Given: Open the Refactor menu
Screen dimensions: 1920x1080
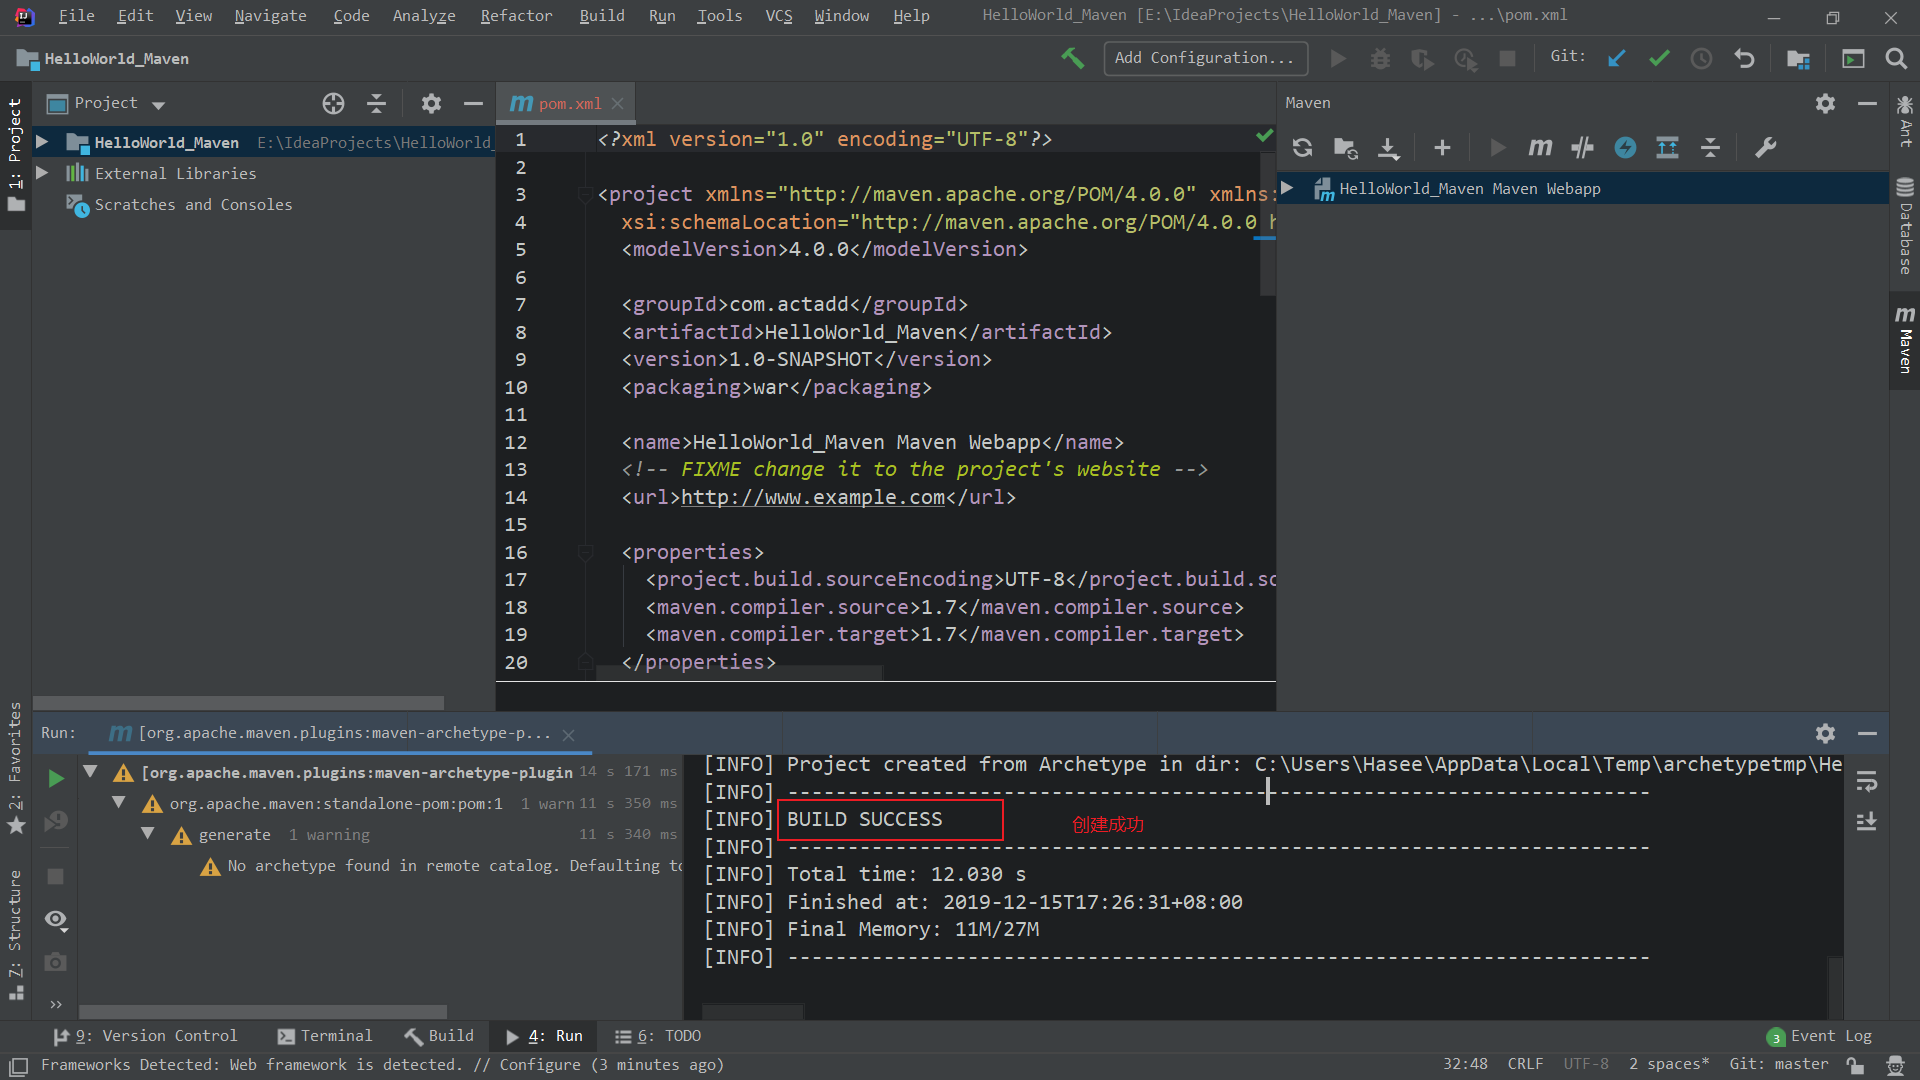Looking at the screenshot, I should (x=515, y=16).
